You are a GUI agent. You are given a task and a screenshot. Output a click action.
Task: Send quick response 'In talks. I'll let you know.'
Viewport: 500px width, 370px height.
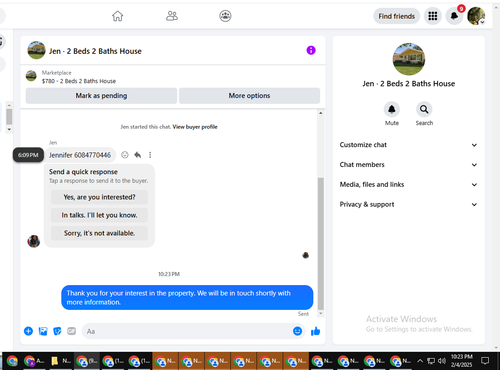[99, 215]
